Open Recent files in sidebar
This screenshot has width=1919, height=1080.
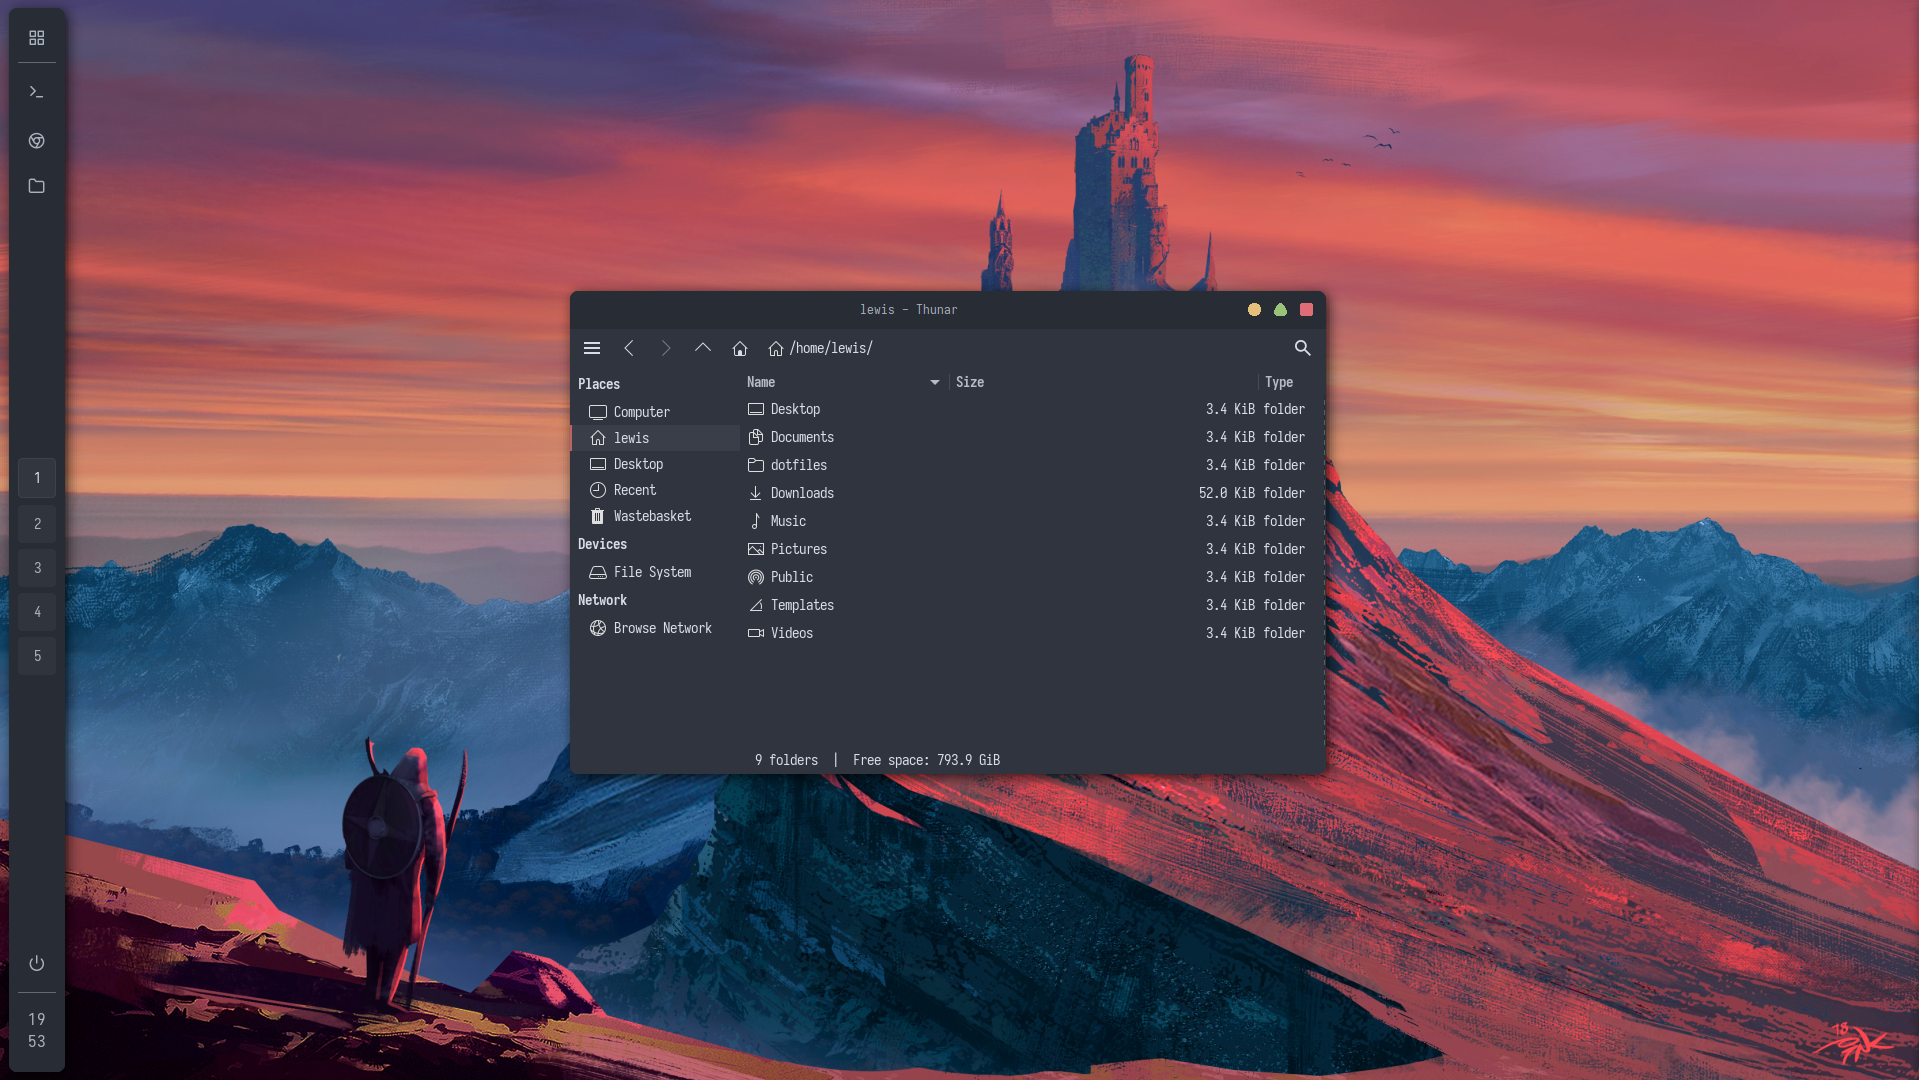coord(655,490)
